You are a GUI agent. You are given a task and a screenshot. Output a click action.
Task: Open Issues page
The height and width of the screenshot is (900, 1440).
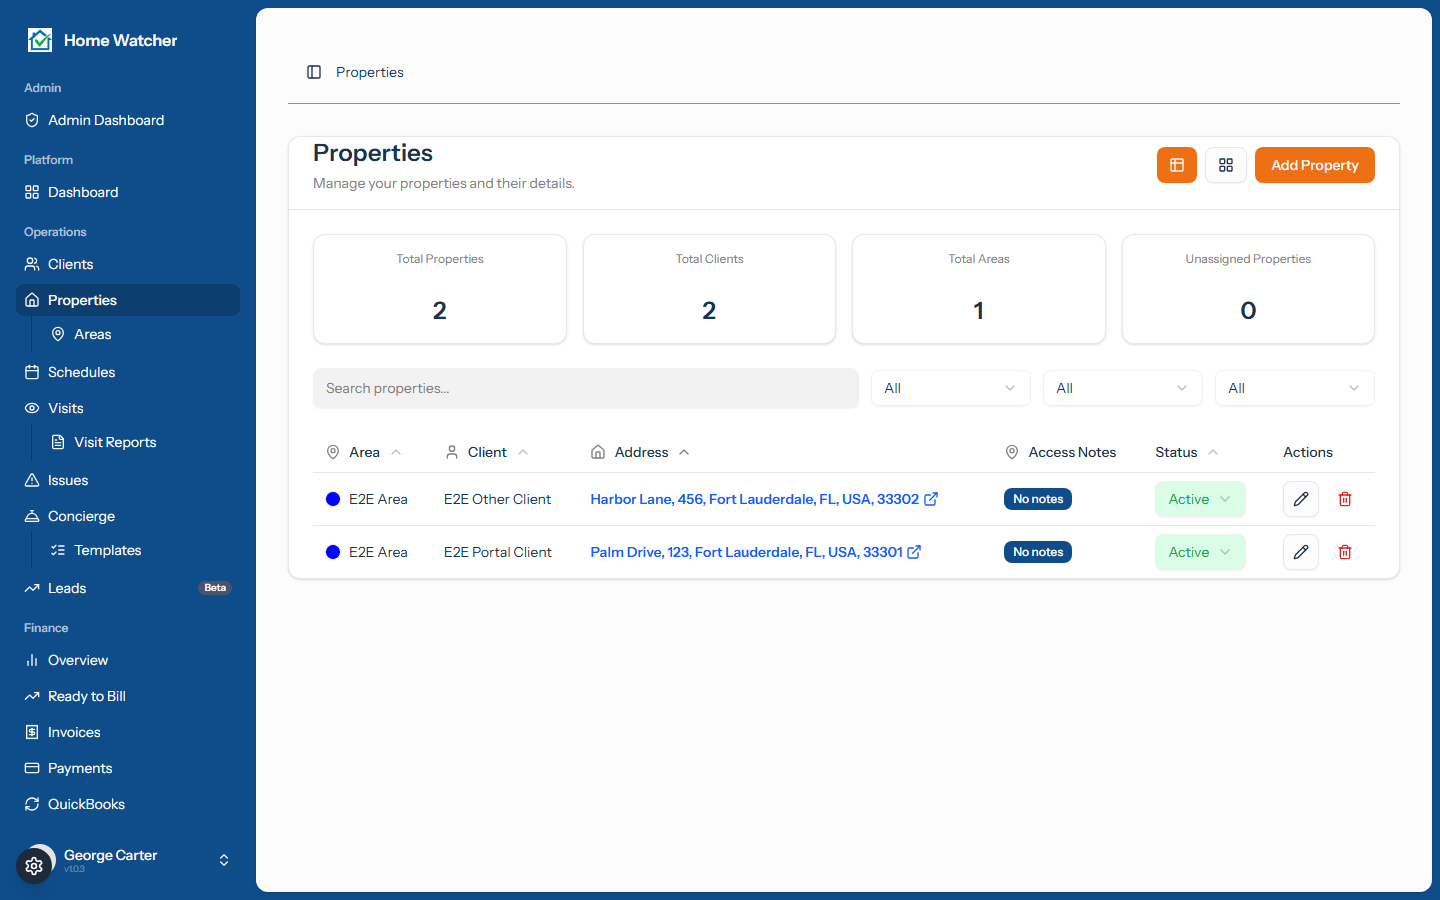click(x=128, y=480)
